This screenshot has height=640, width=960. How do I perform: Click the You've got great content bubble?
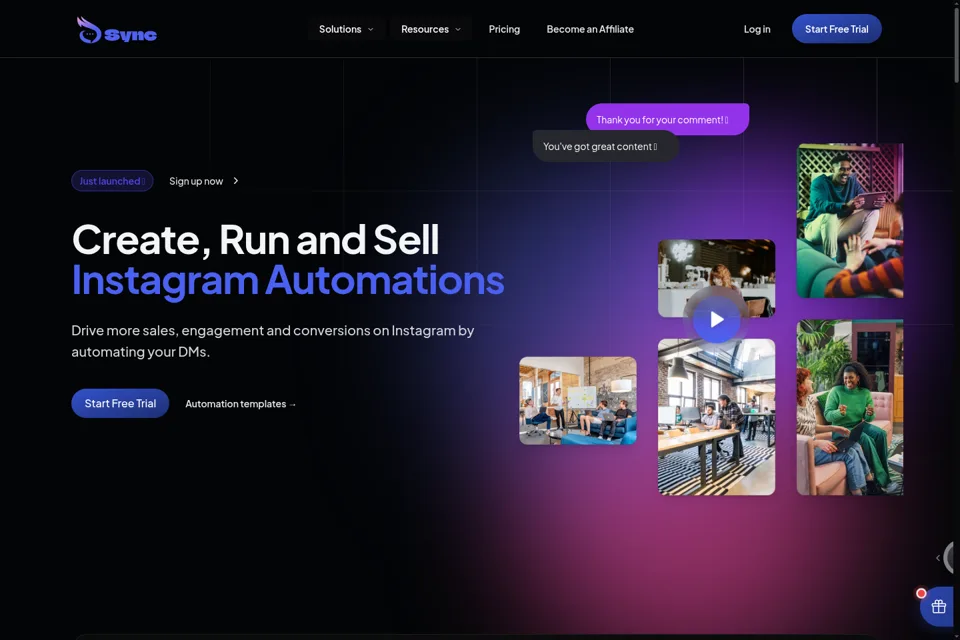(x=605, y=146)
